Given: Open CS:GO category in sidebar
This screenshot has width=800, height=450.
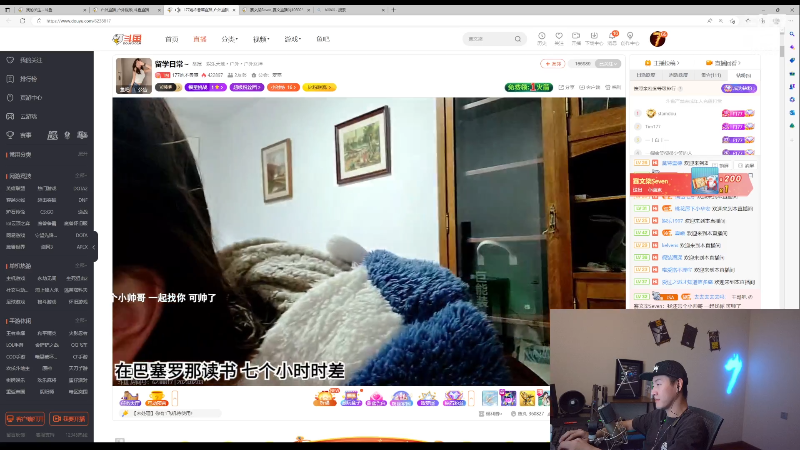Looking at the screenshot, I should [x=46, y=212].
